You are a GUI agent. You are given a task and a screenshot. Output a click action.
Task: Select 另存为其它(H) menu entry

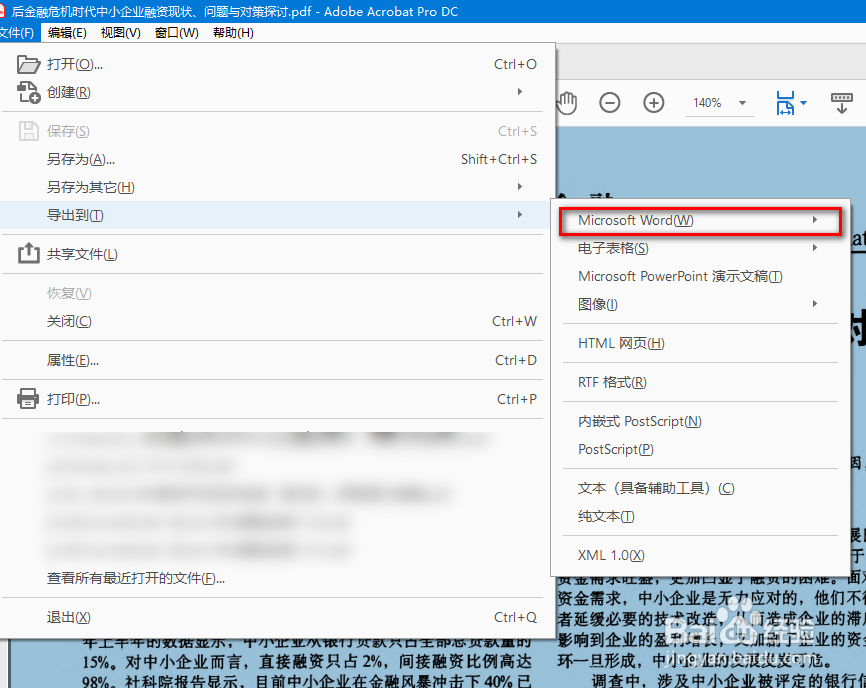pos(276,187)
